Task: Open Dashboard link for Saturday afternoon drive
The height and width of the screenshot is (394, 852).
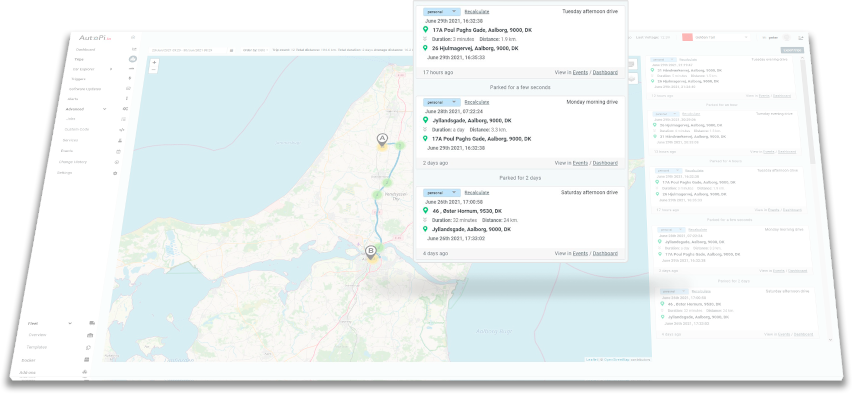Action: click(x=605, y=253)
